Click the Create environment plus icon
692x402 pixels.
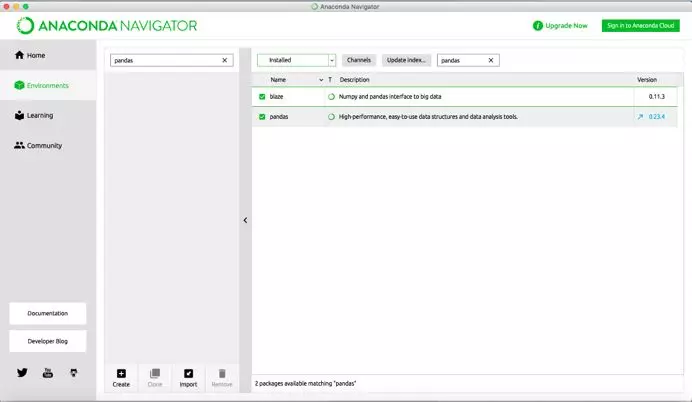[x=121, y=373]
